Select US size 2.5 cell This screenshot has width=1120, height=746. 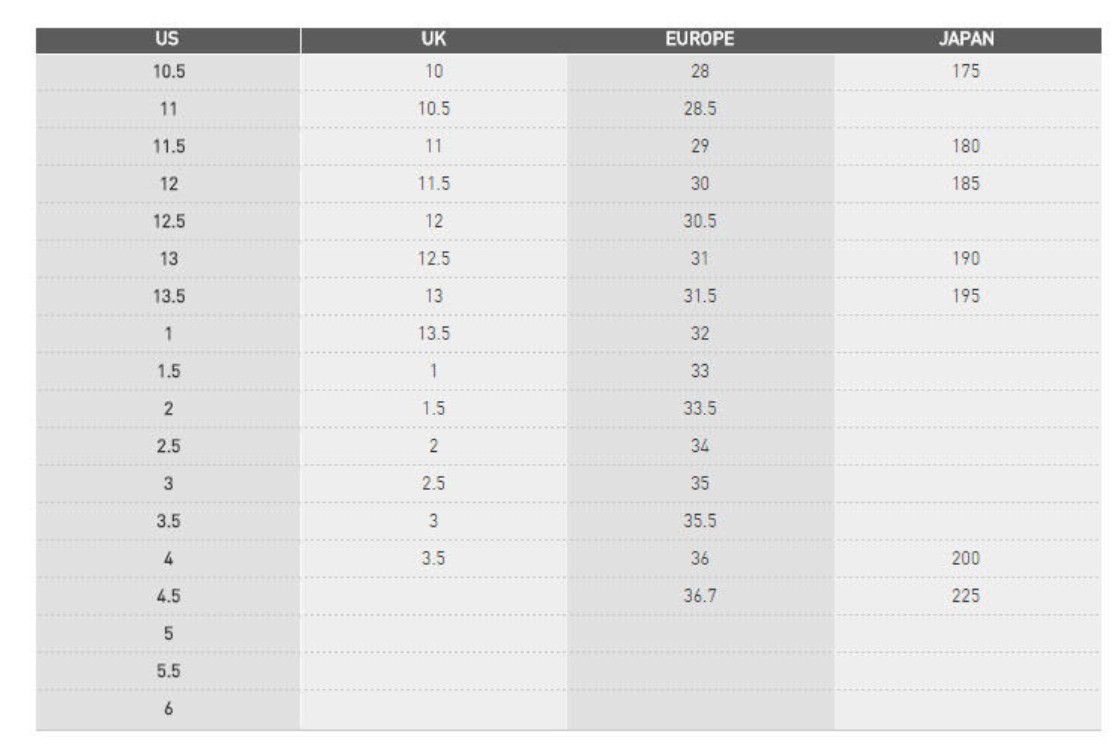pyautogui.click(x=168, y=446)
